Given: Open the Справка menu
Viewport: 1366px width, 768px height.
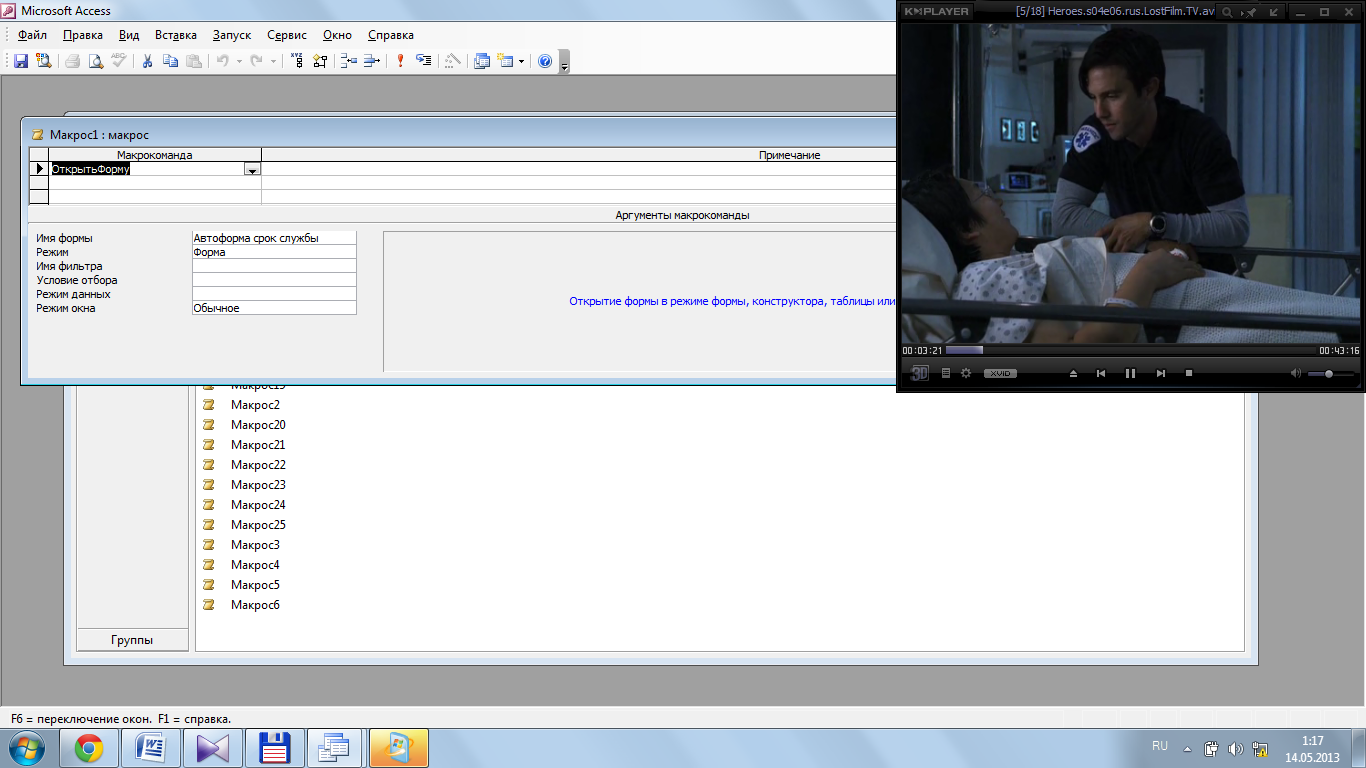Looking at the screenshot, I should [x=391, y=35].
